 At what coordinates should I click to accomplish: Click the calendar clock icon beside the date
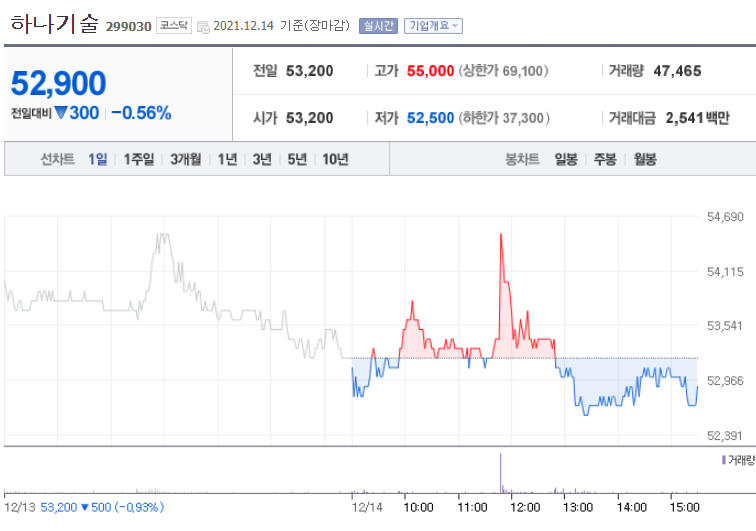(x=203, y=27)
